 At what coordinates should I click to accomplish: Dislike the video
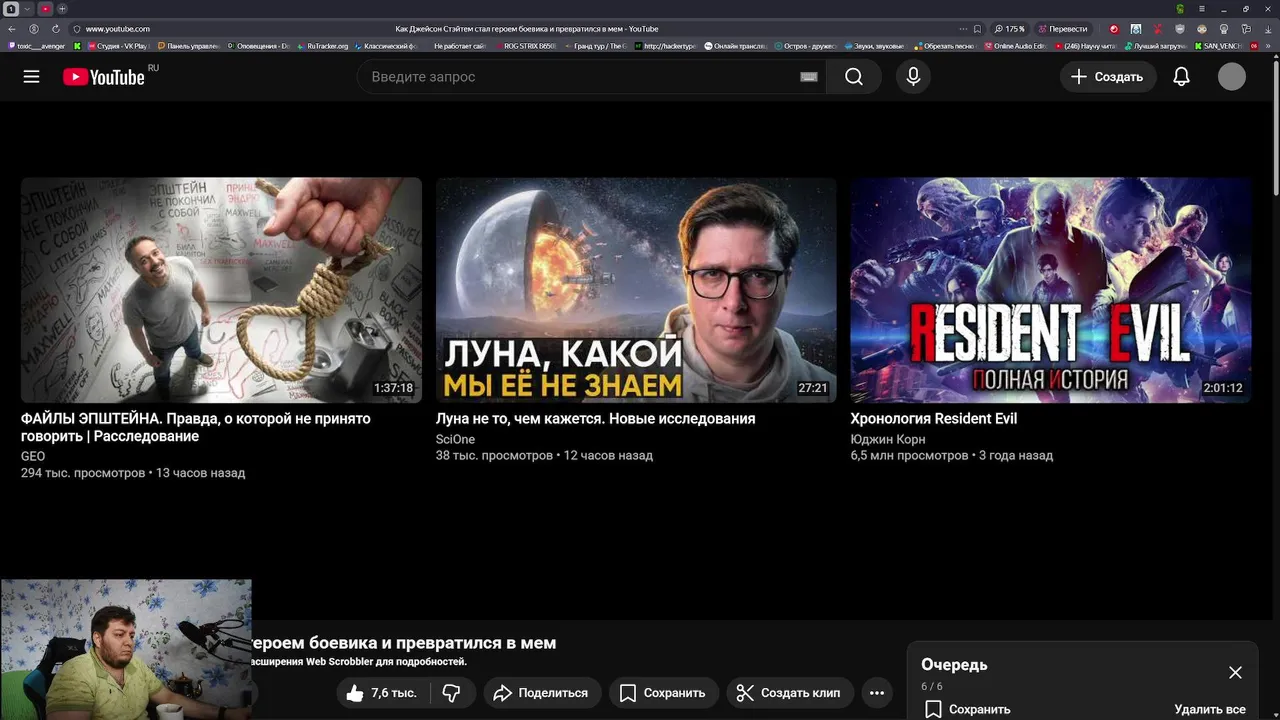click(x=451, y=693)
